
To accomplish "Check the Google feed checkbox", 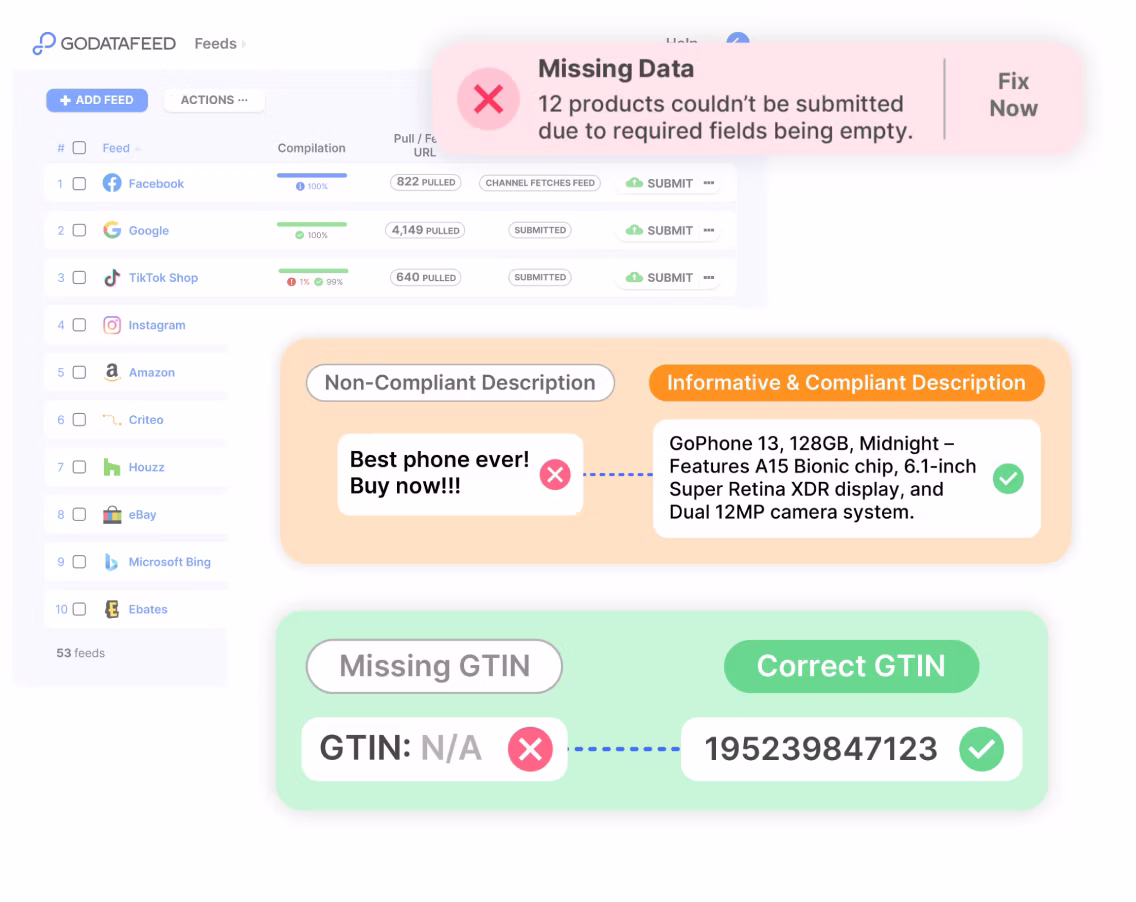I will [80, 230].
